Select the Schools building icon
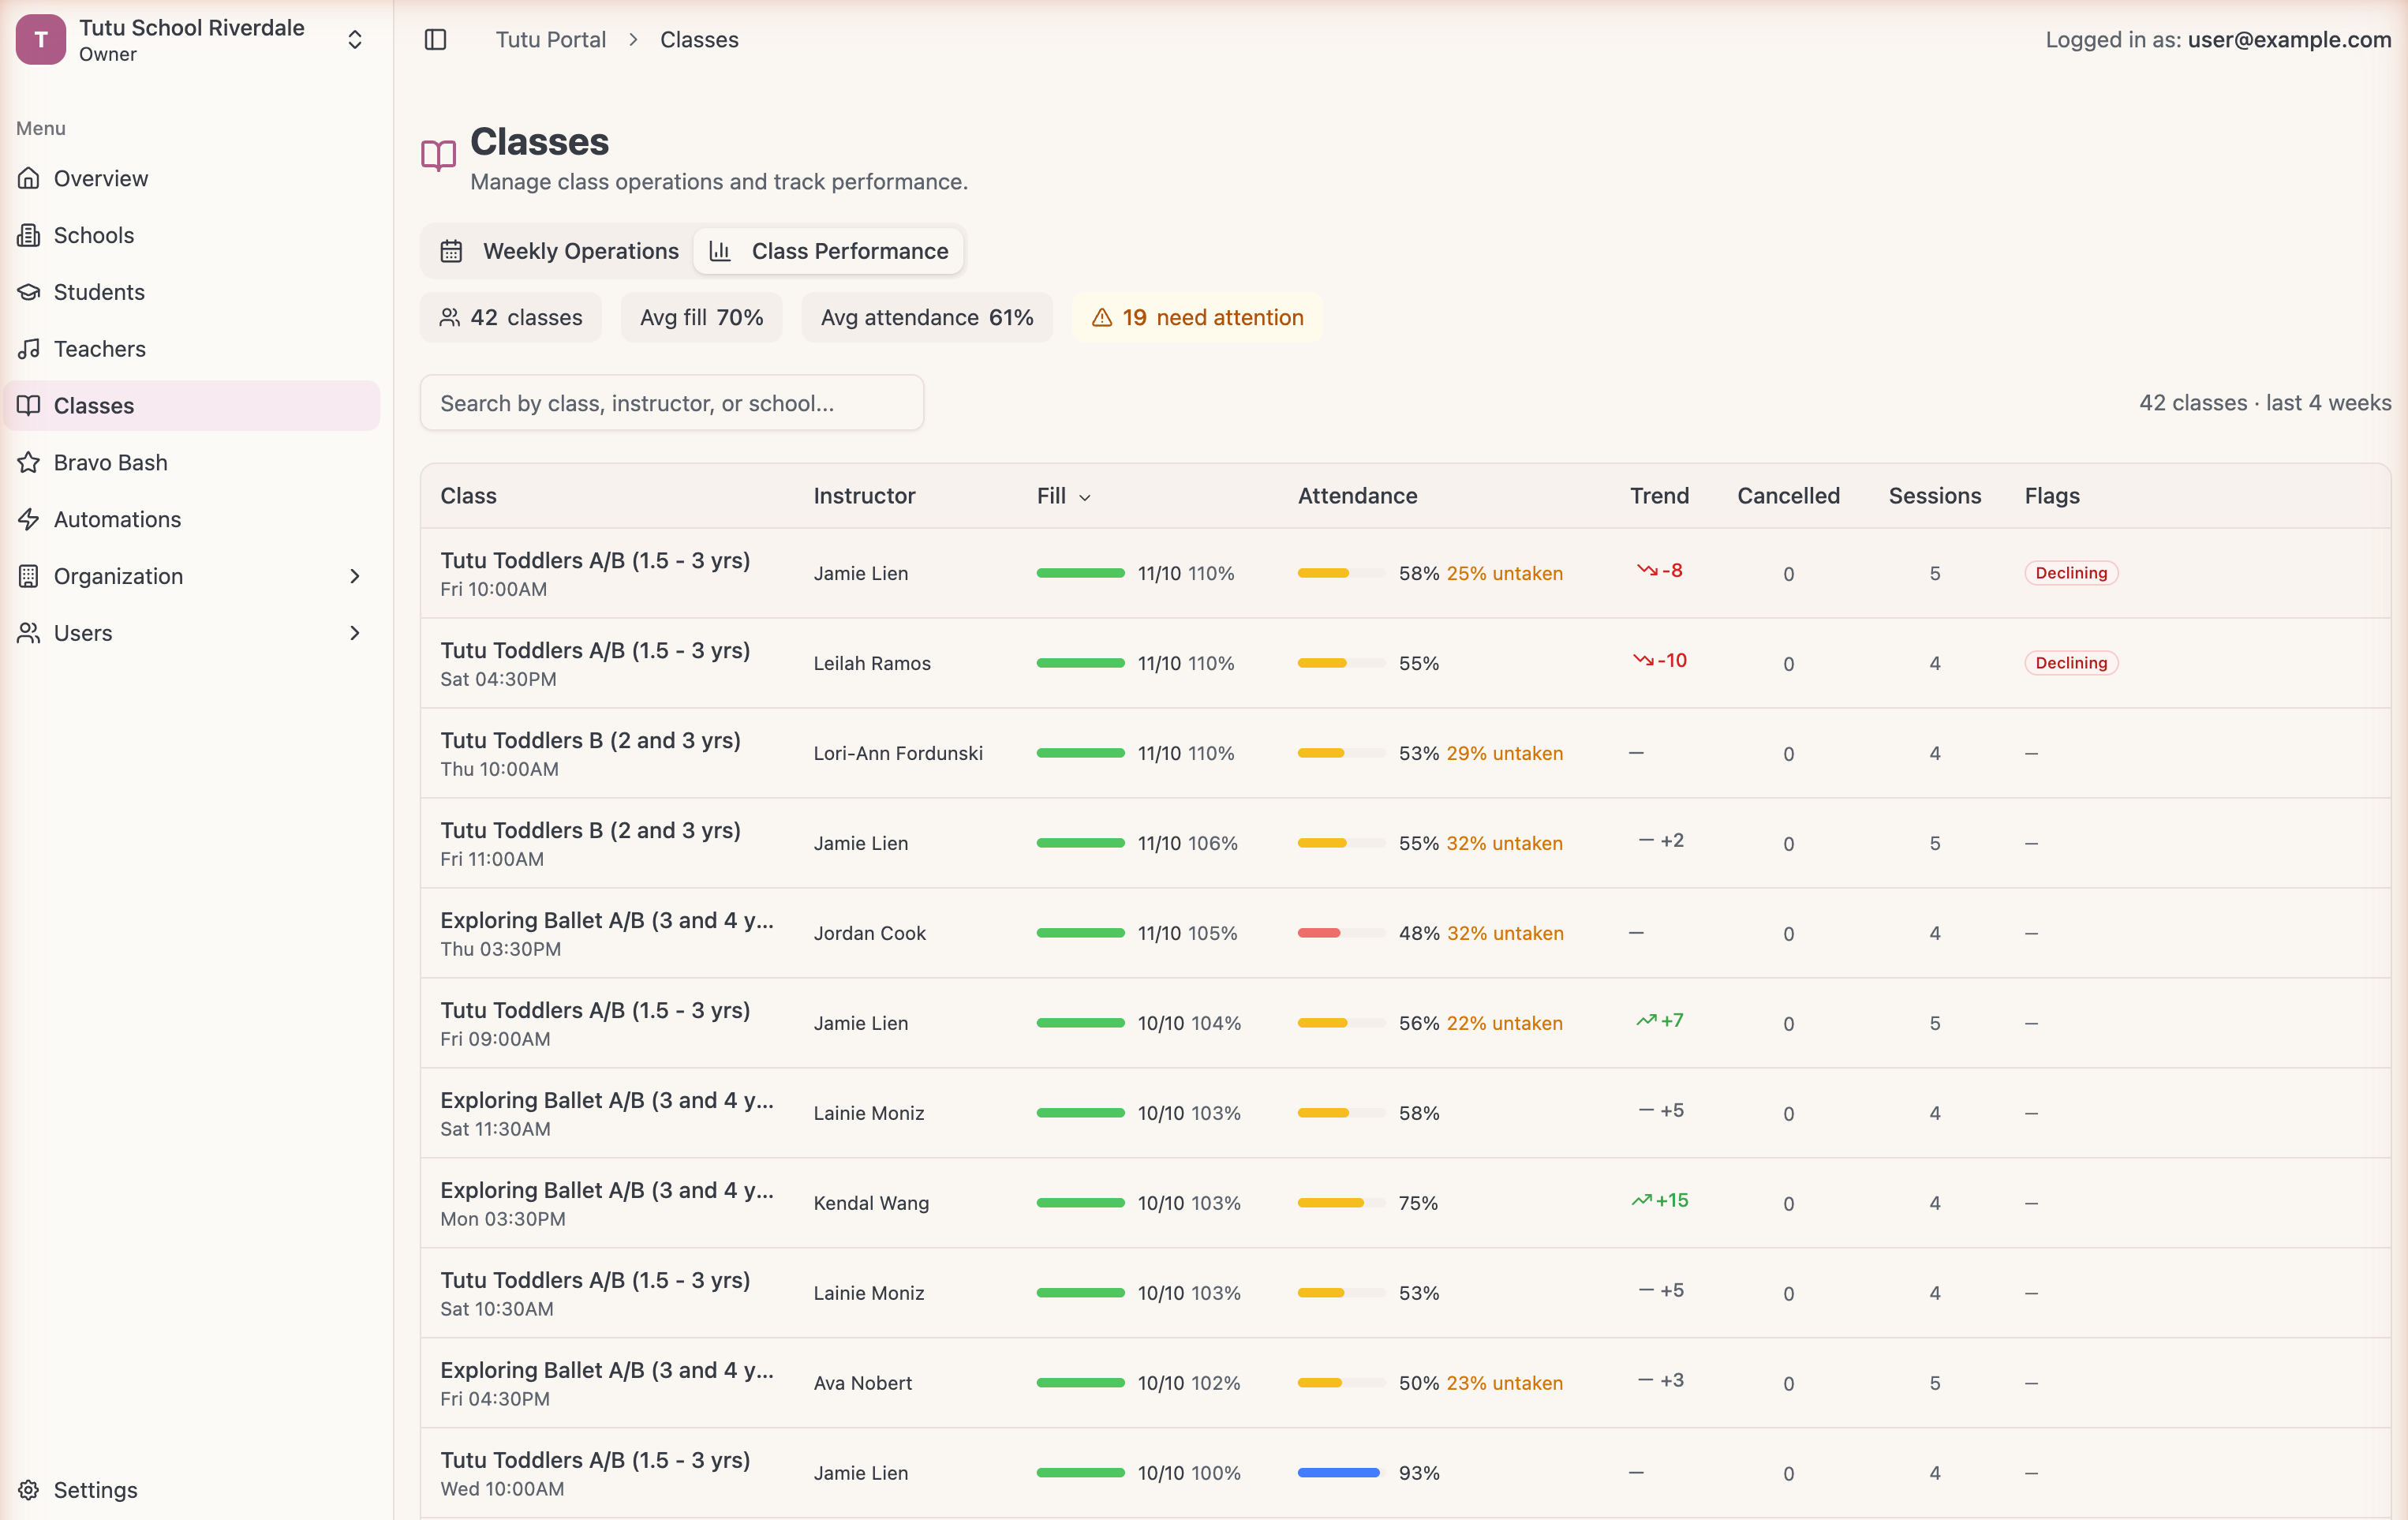The image size is (2408, 1520). click(x=30, y=235)
